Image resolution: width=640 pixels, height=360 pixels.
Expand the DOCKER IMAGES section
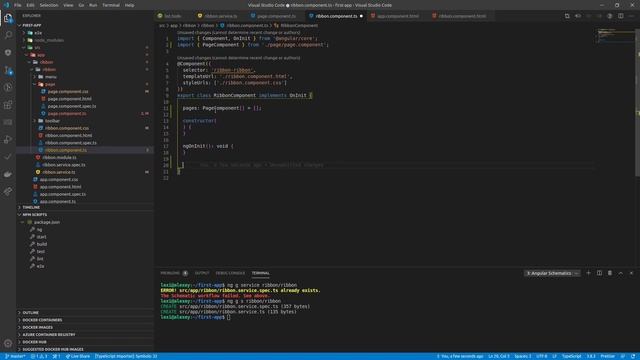click(38, 327)
